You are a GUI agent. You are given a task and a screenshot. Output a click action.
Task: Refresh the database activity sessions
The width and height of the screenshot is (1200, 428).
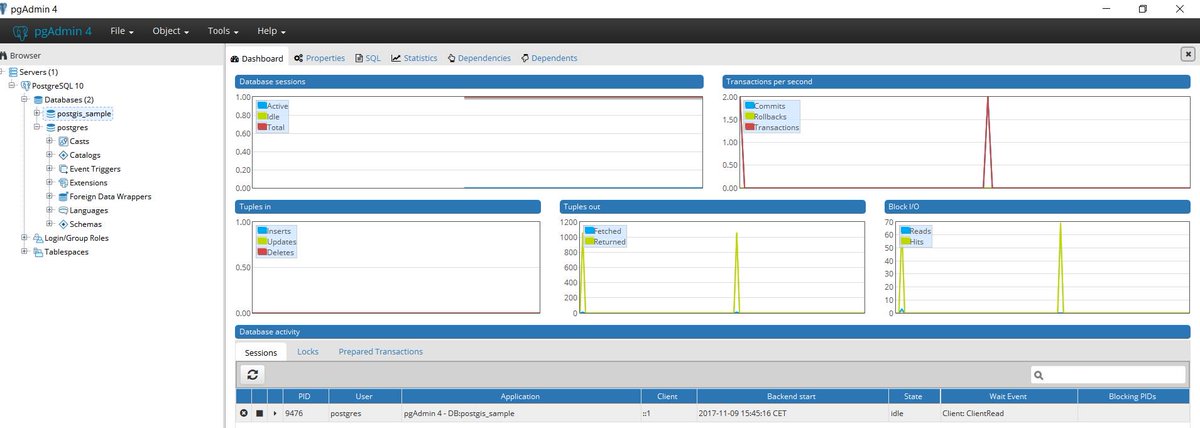point(253,374)
